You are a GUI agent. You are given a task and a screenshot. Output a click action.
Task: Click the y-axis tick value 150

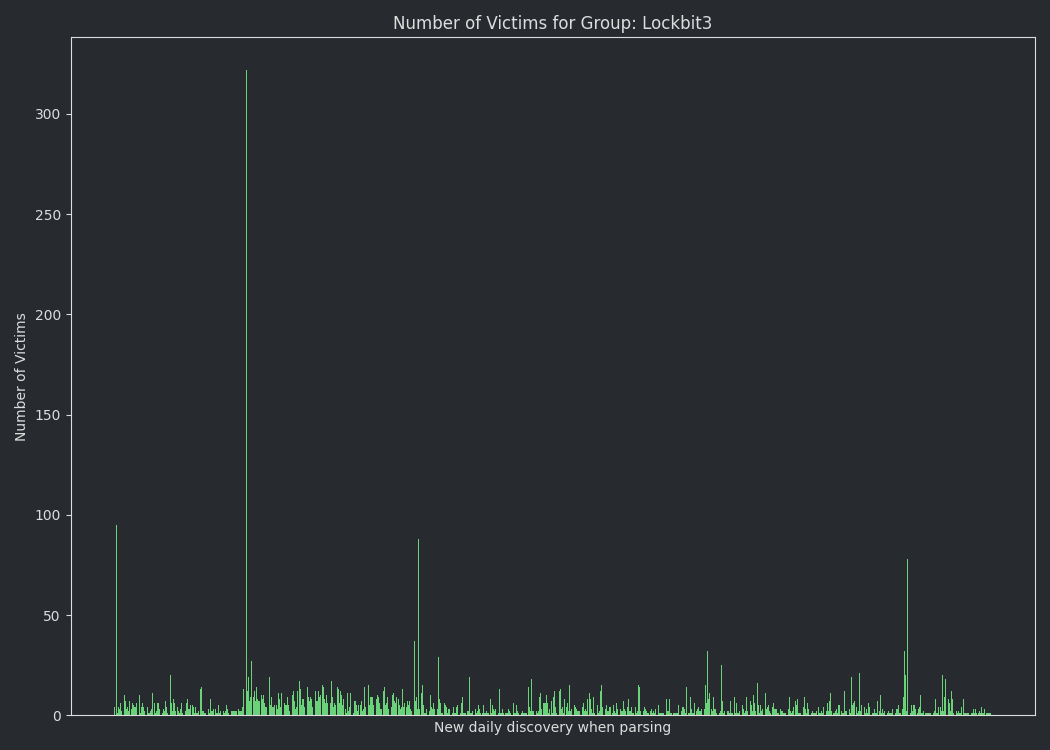[x=48, y=415]
